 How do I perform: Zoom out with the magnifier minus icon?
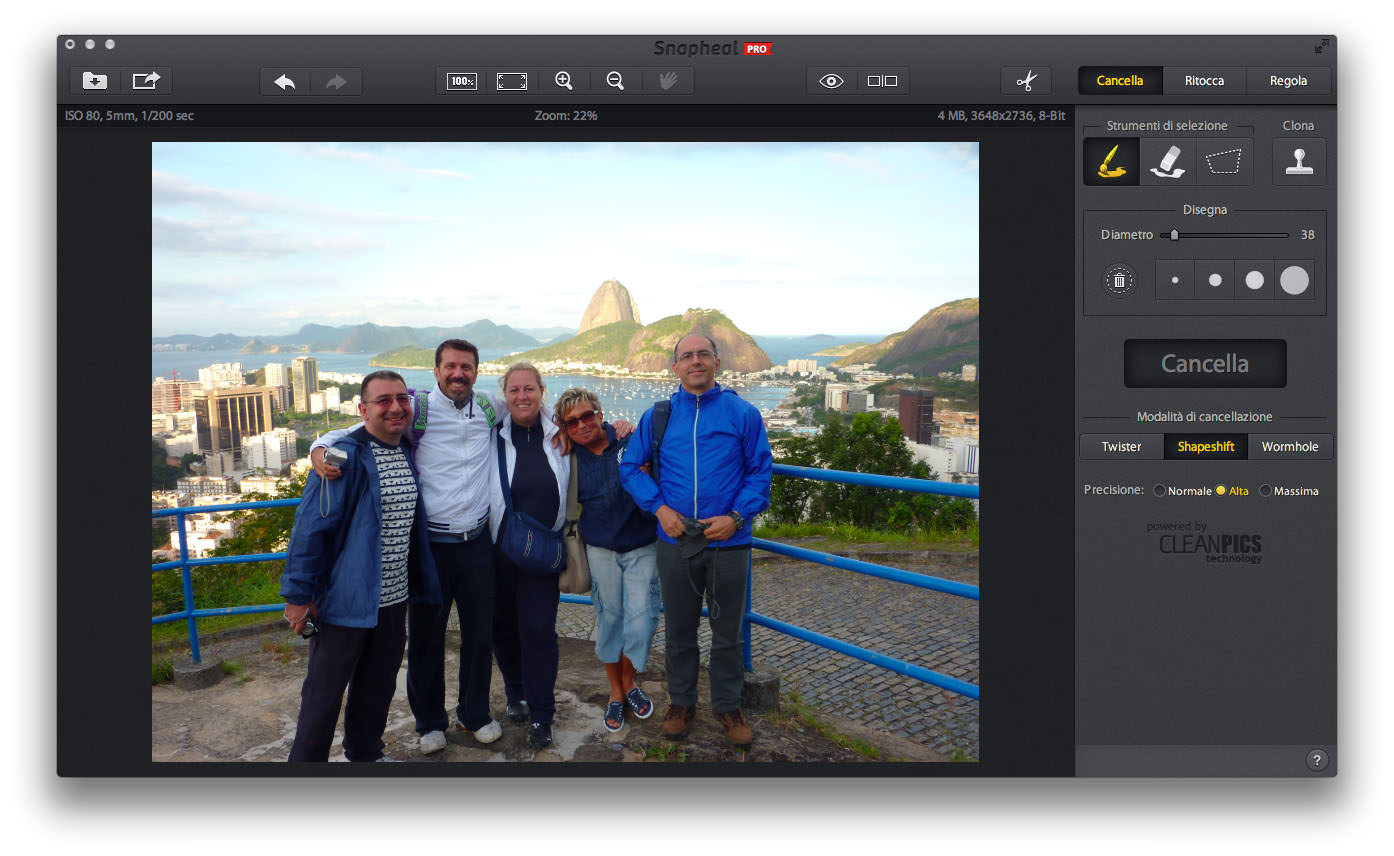(616, 81)
